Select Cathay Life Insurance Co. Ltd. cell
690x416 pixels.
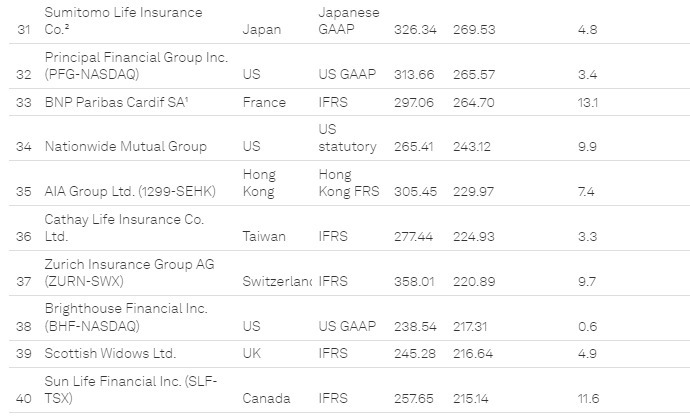(124, 227)
